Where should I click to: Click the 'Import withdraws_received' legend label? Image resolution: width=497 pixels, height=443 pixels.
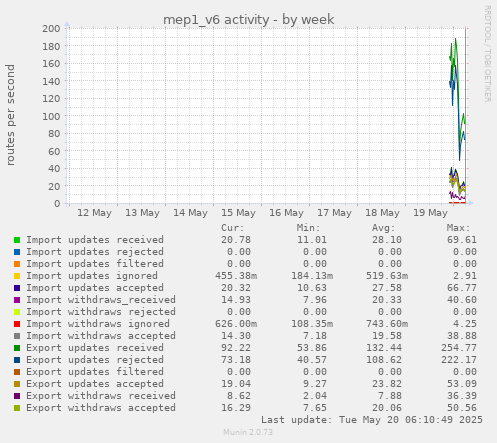click(101, 300)
